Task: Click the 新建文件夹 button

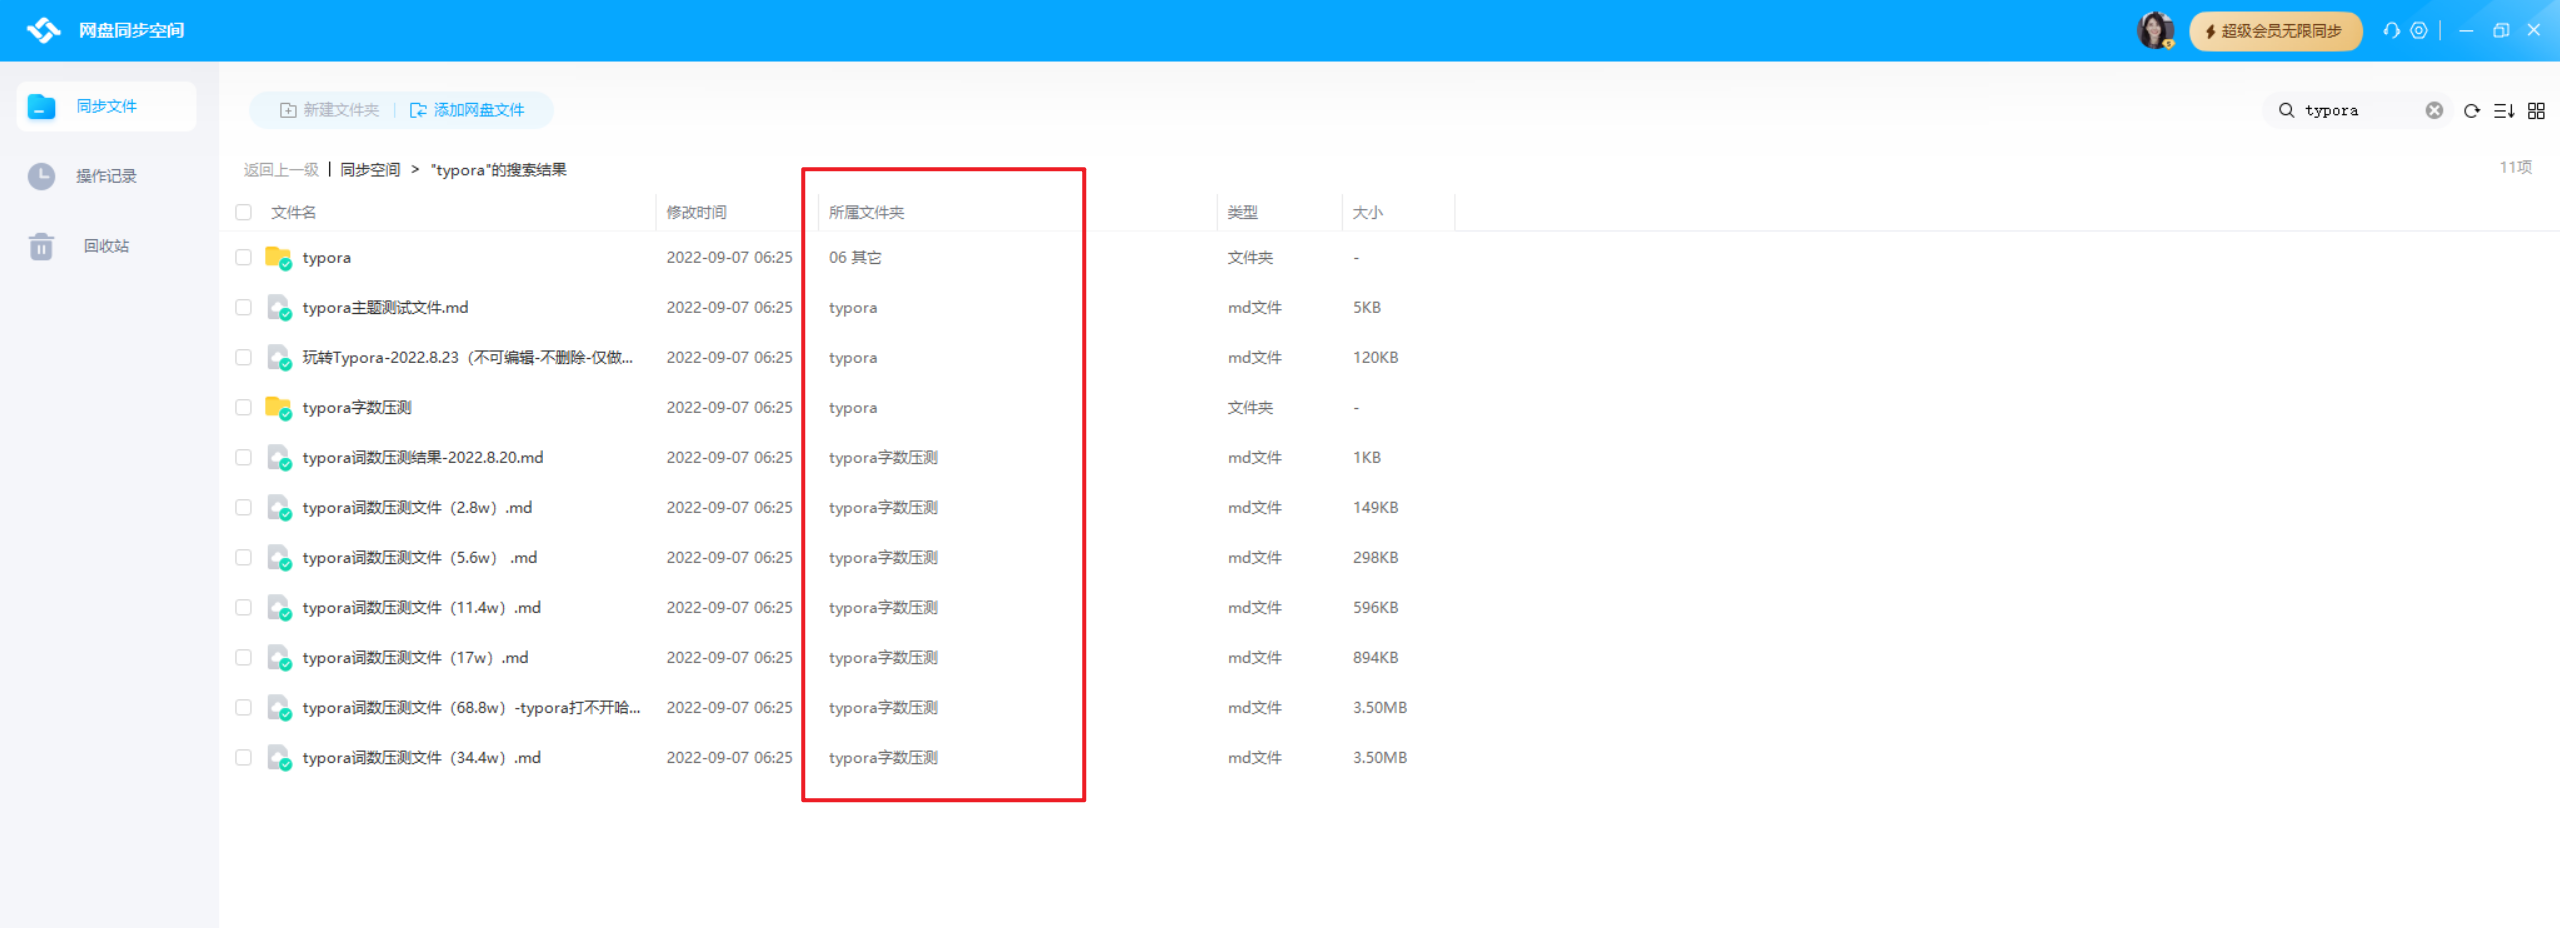Action: (x=329, y=110)
